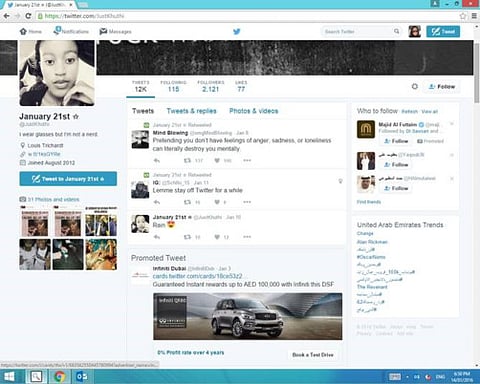The width and height of the screenshot is (480, 384).
Task: Reply to the 'Rain' tweet
Action: tap(157, 237)
